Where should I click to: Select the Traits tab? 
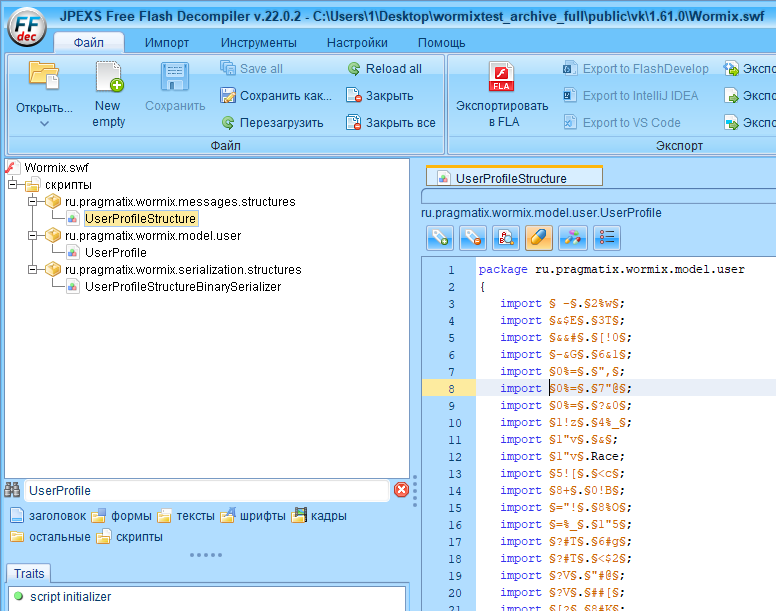coord(29,573)
